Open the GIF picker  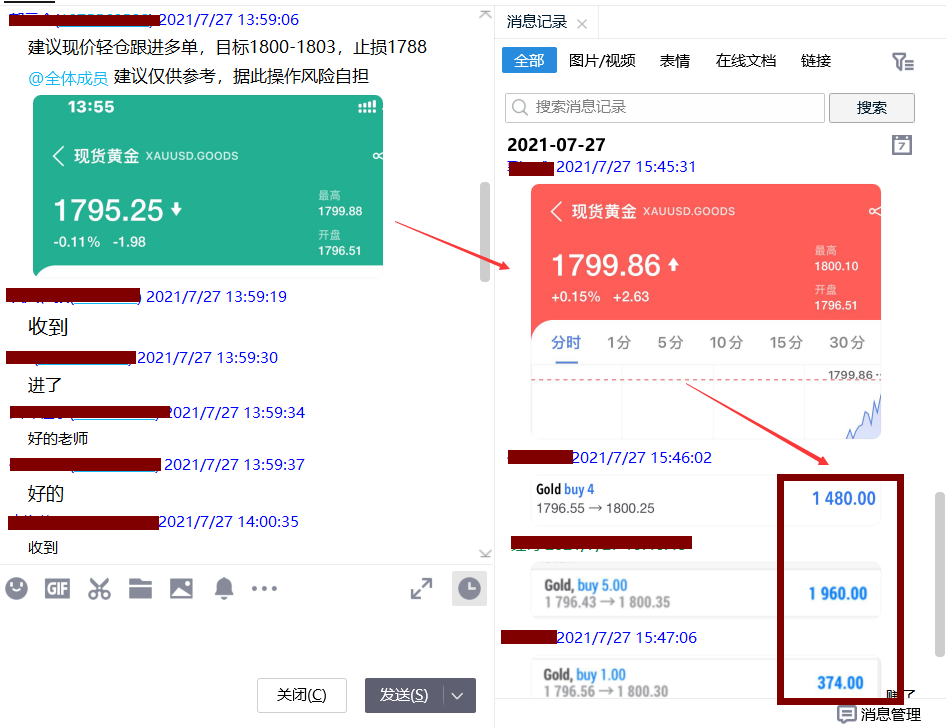tap(57, 588)
